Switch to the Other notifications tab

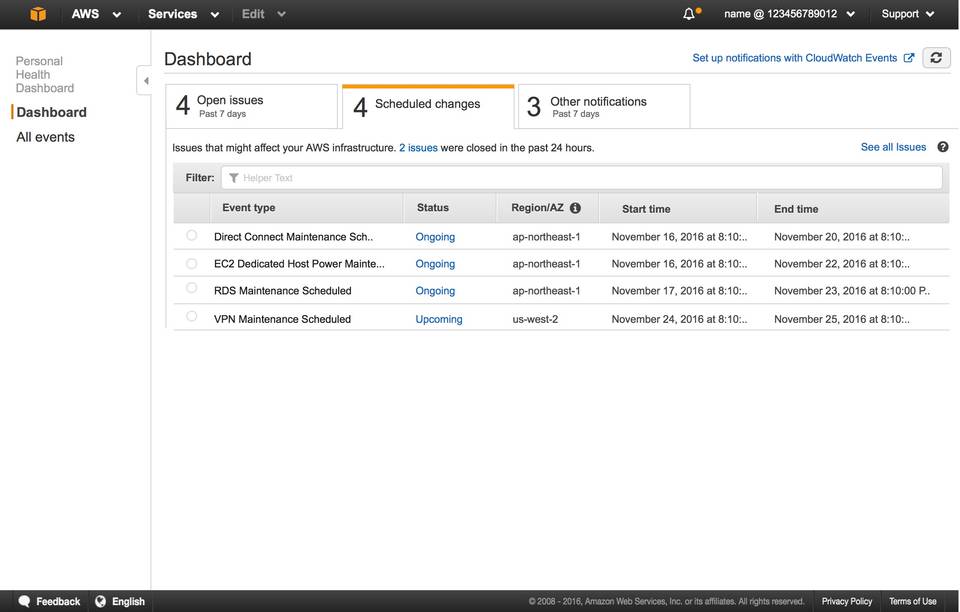pyautogui.click(x=602, y=105)
